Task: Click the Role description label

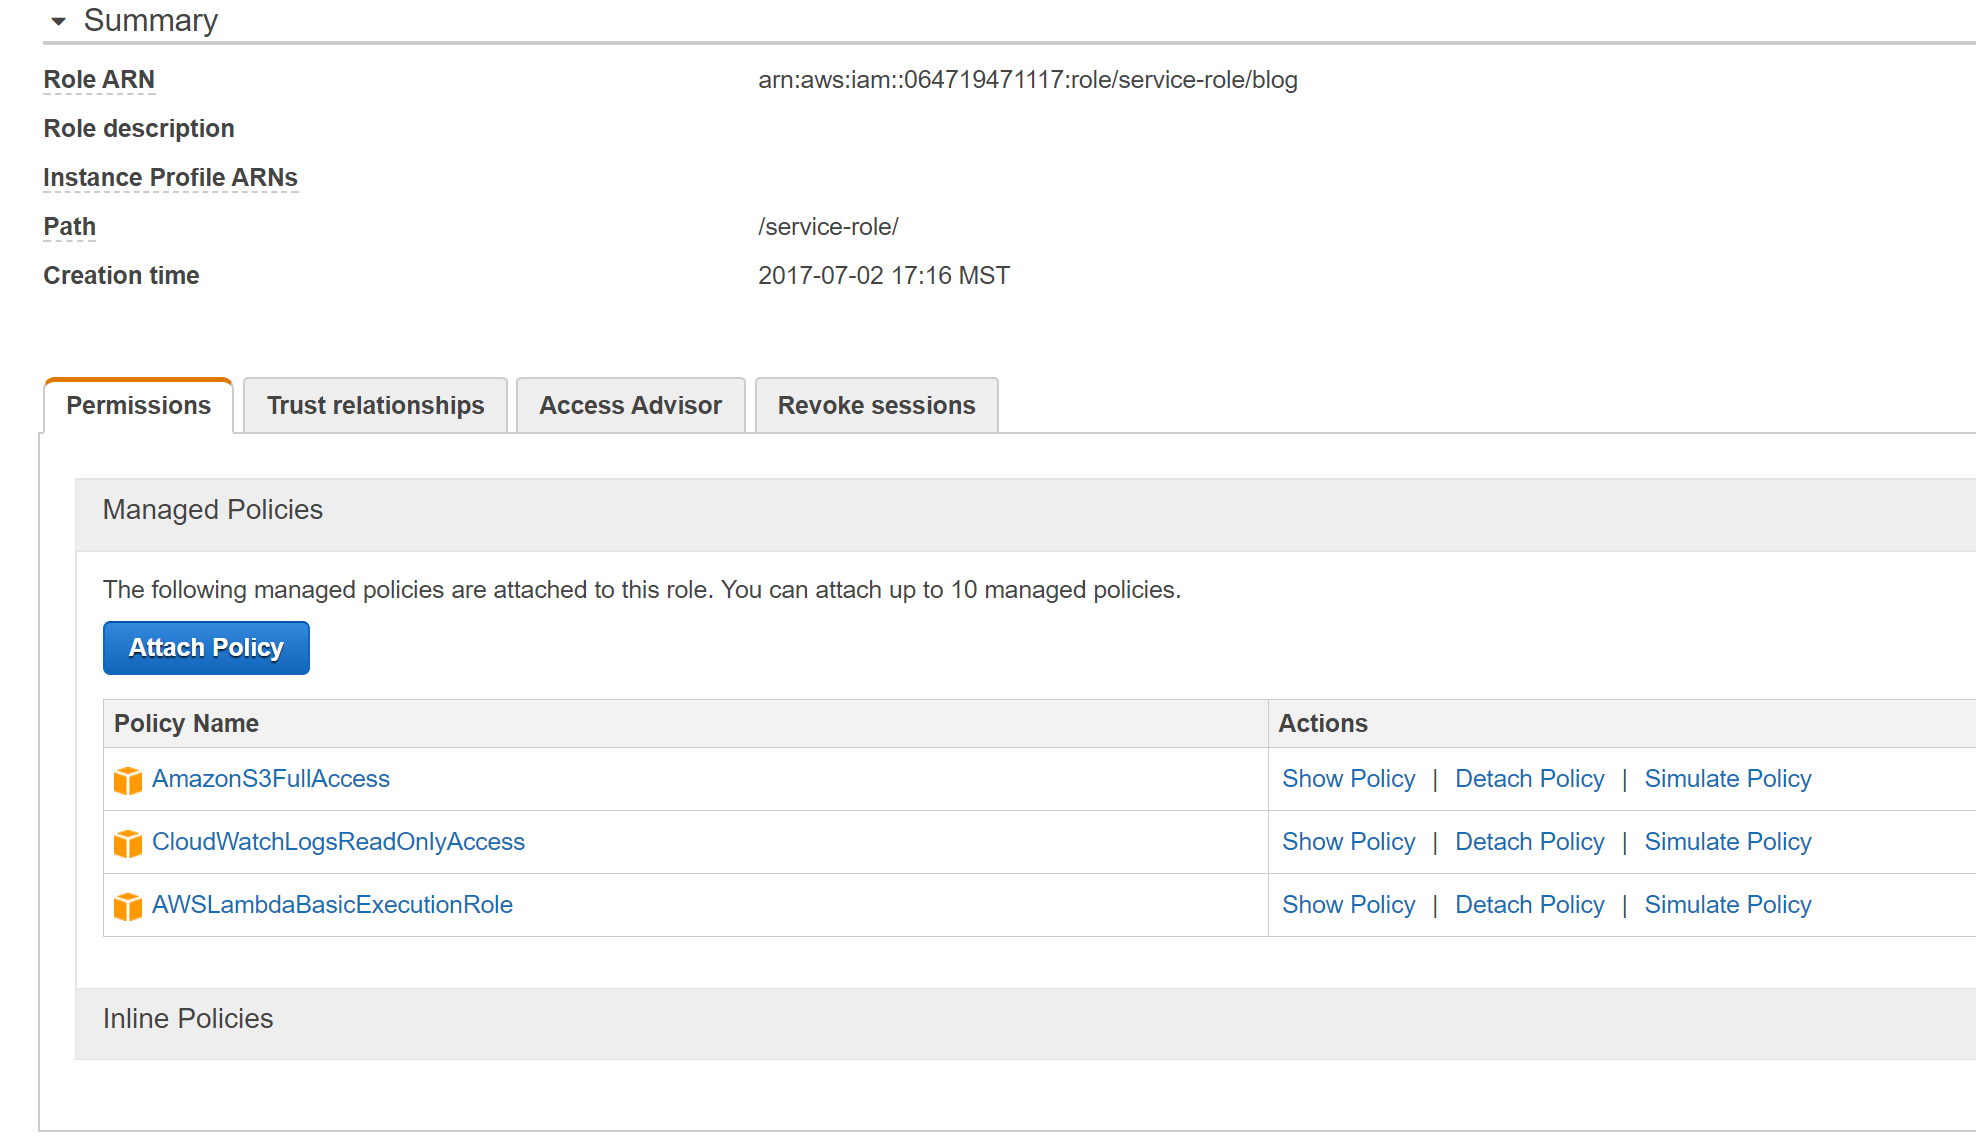Action: coord(139,129)
